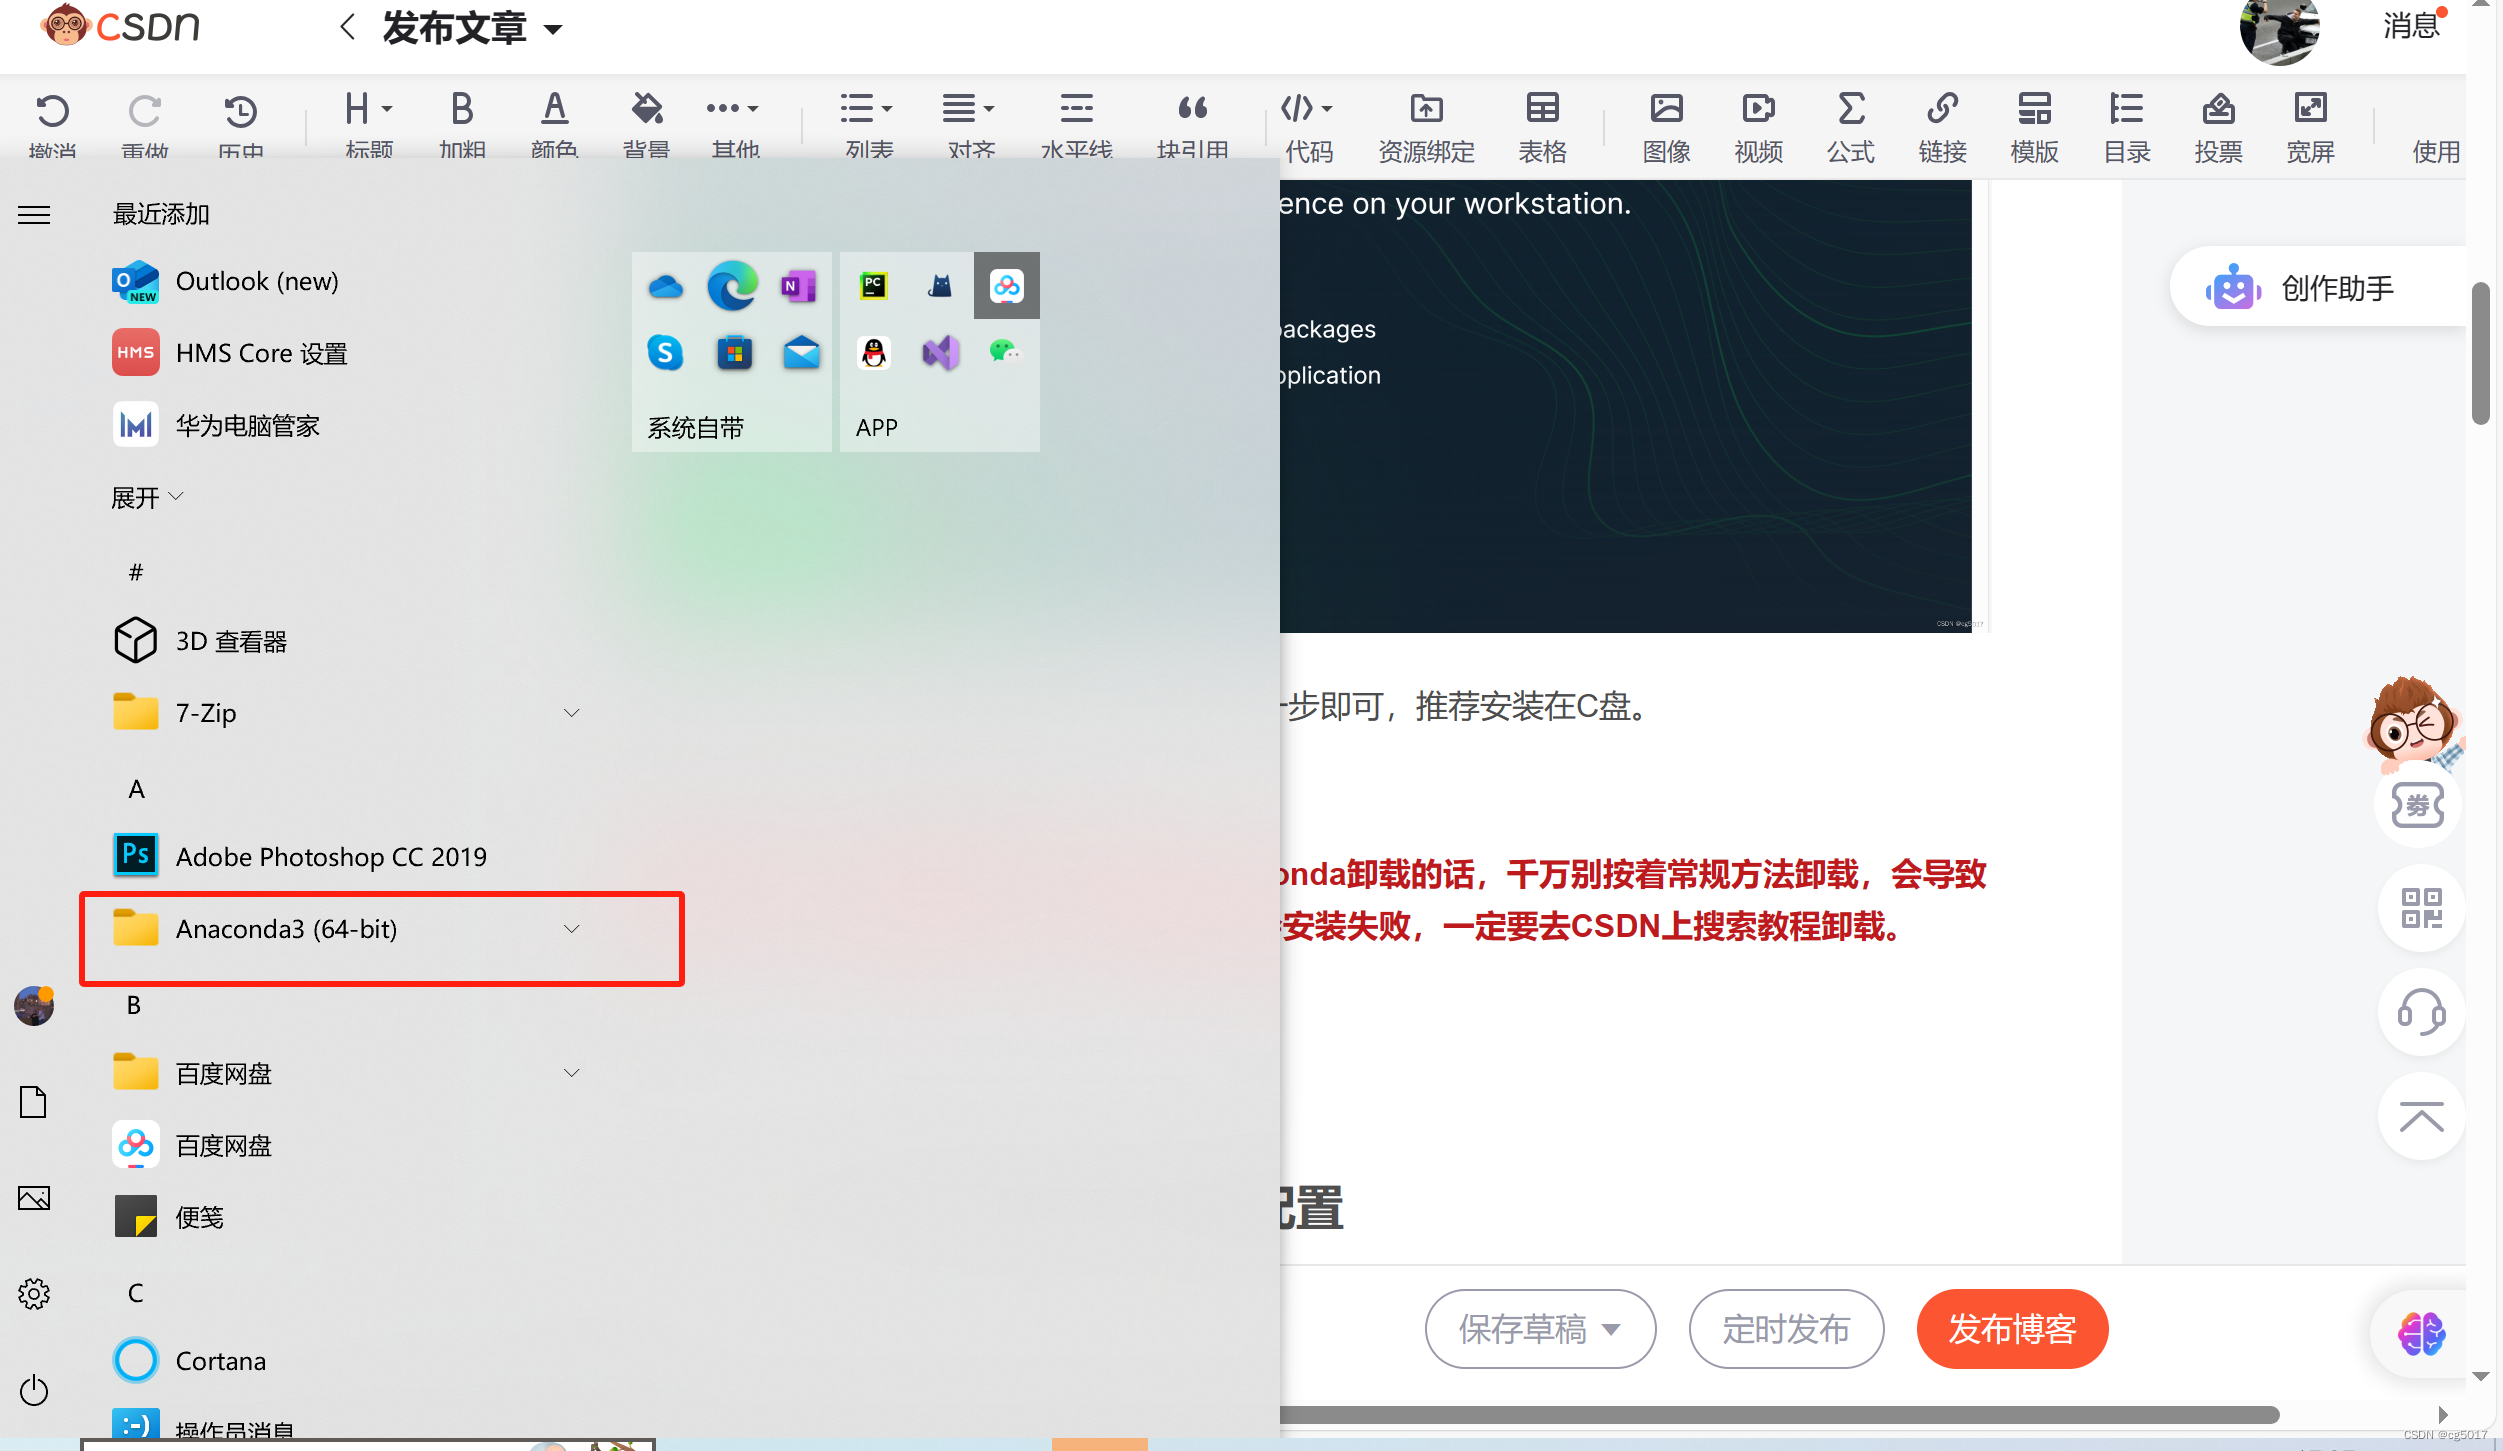Image resolution: width=2503 pixels, height=1451 pixels.
Task: Click the 链接 link toolbar icon
Action: (1942, 109)
